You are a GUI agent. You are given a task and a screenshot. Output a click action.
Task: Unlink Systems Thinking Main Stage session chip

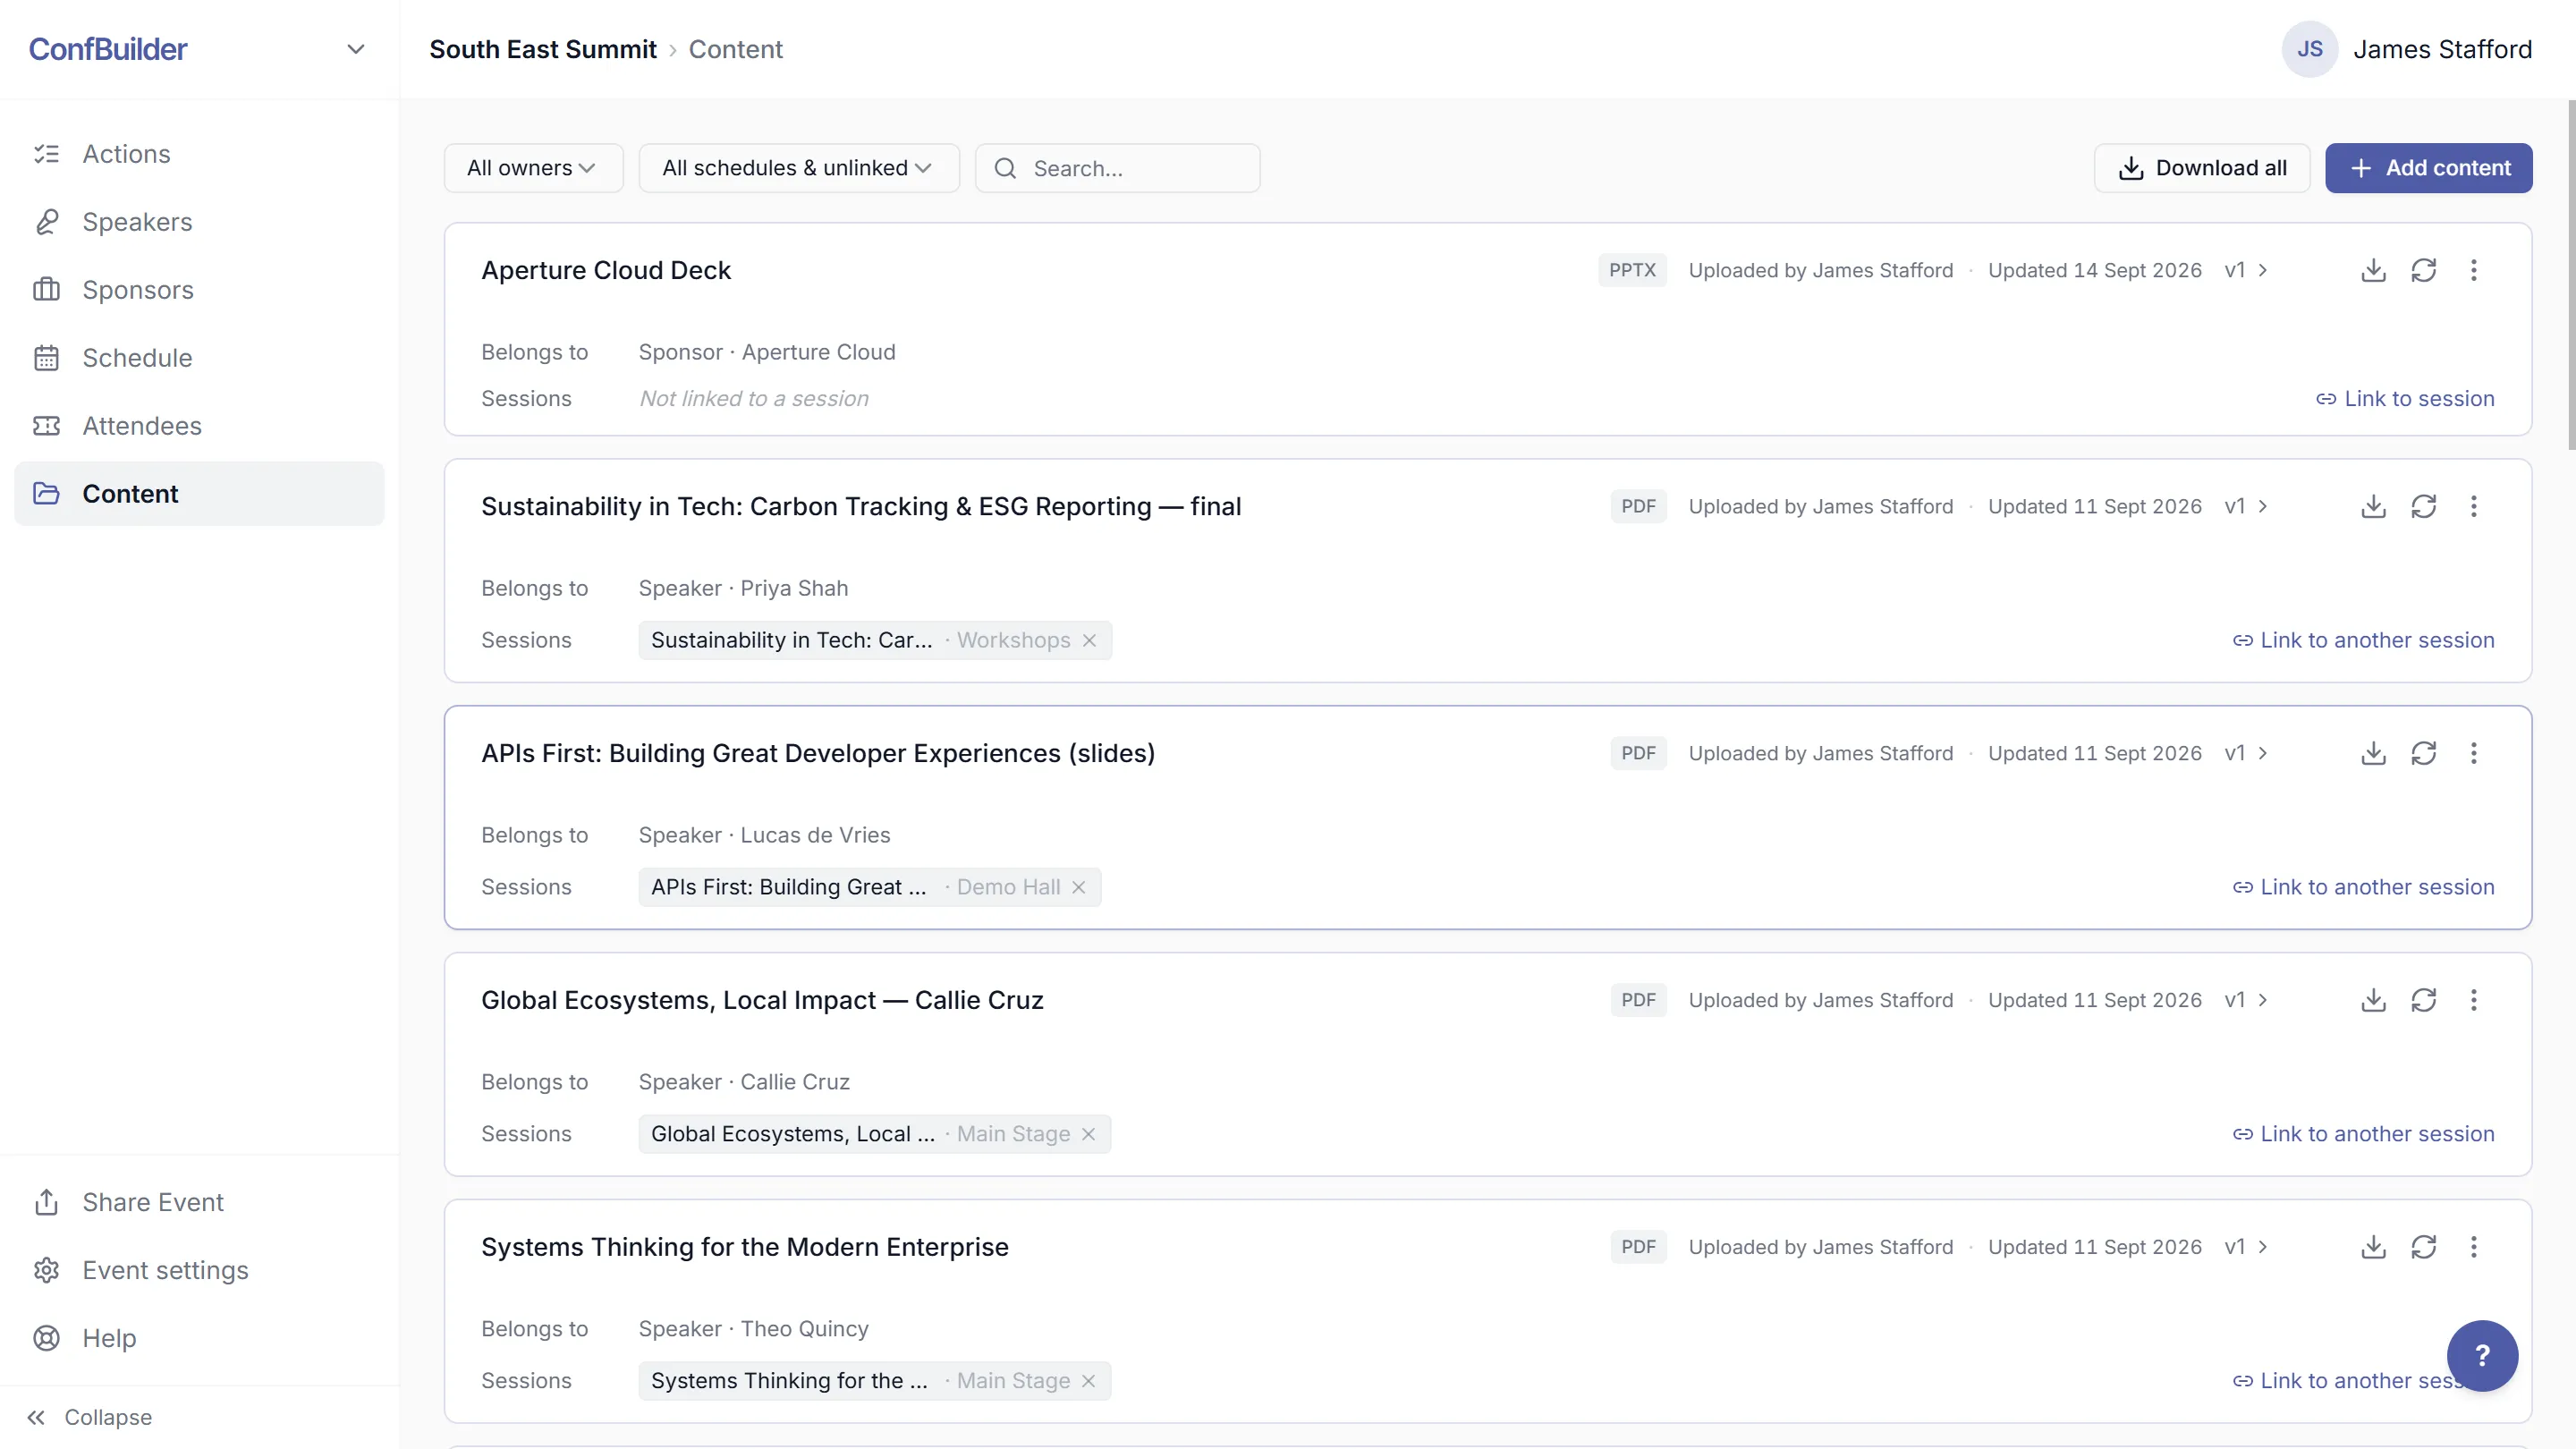1088,1381
